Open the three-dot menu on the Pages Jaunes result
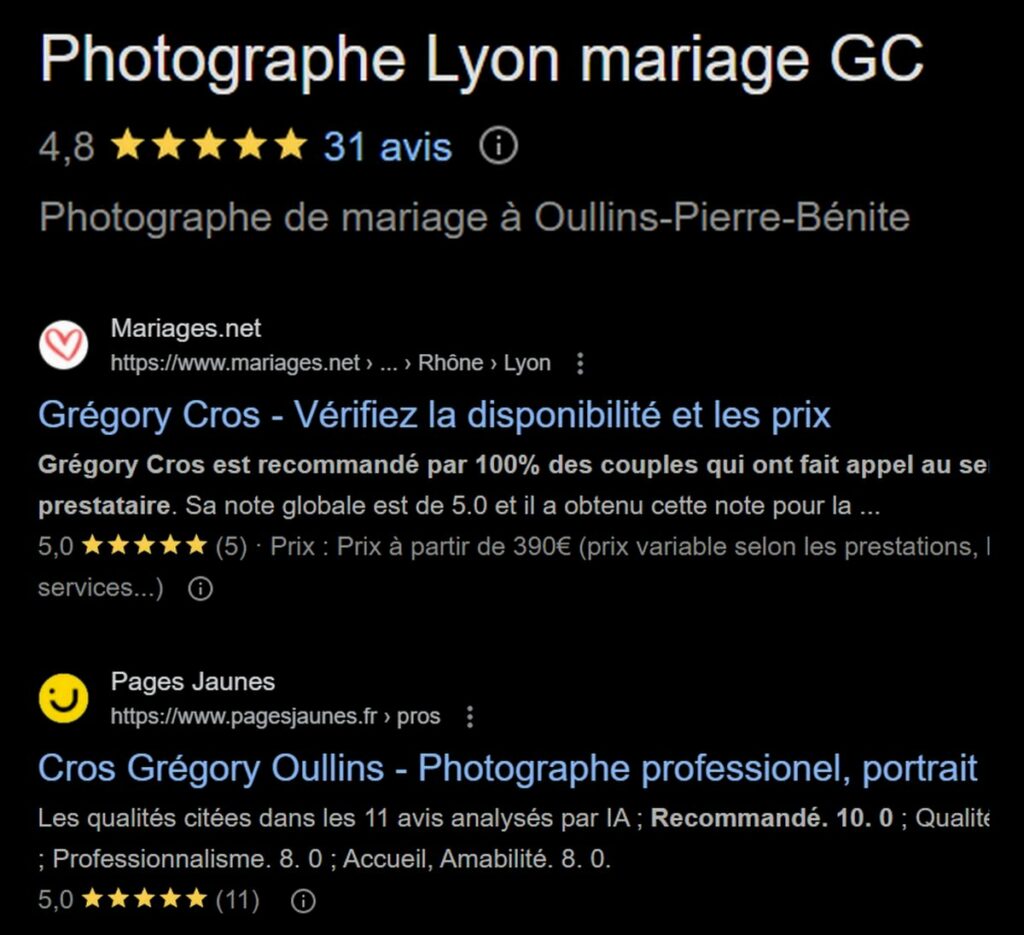Screen dimensions: 1024x935 pos(468,717)
